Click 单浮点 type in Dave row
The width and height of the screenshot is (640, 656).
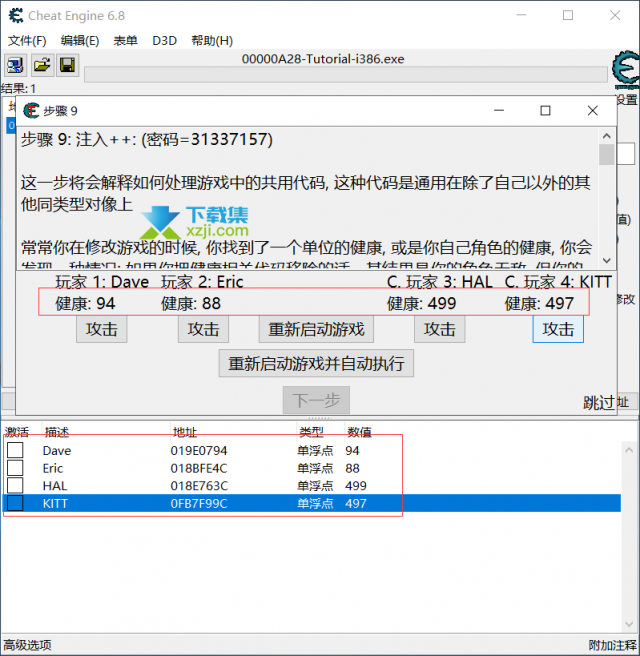coord(315,451)
